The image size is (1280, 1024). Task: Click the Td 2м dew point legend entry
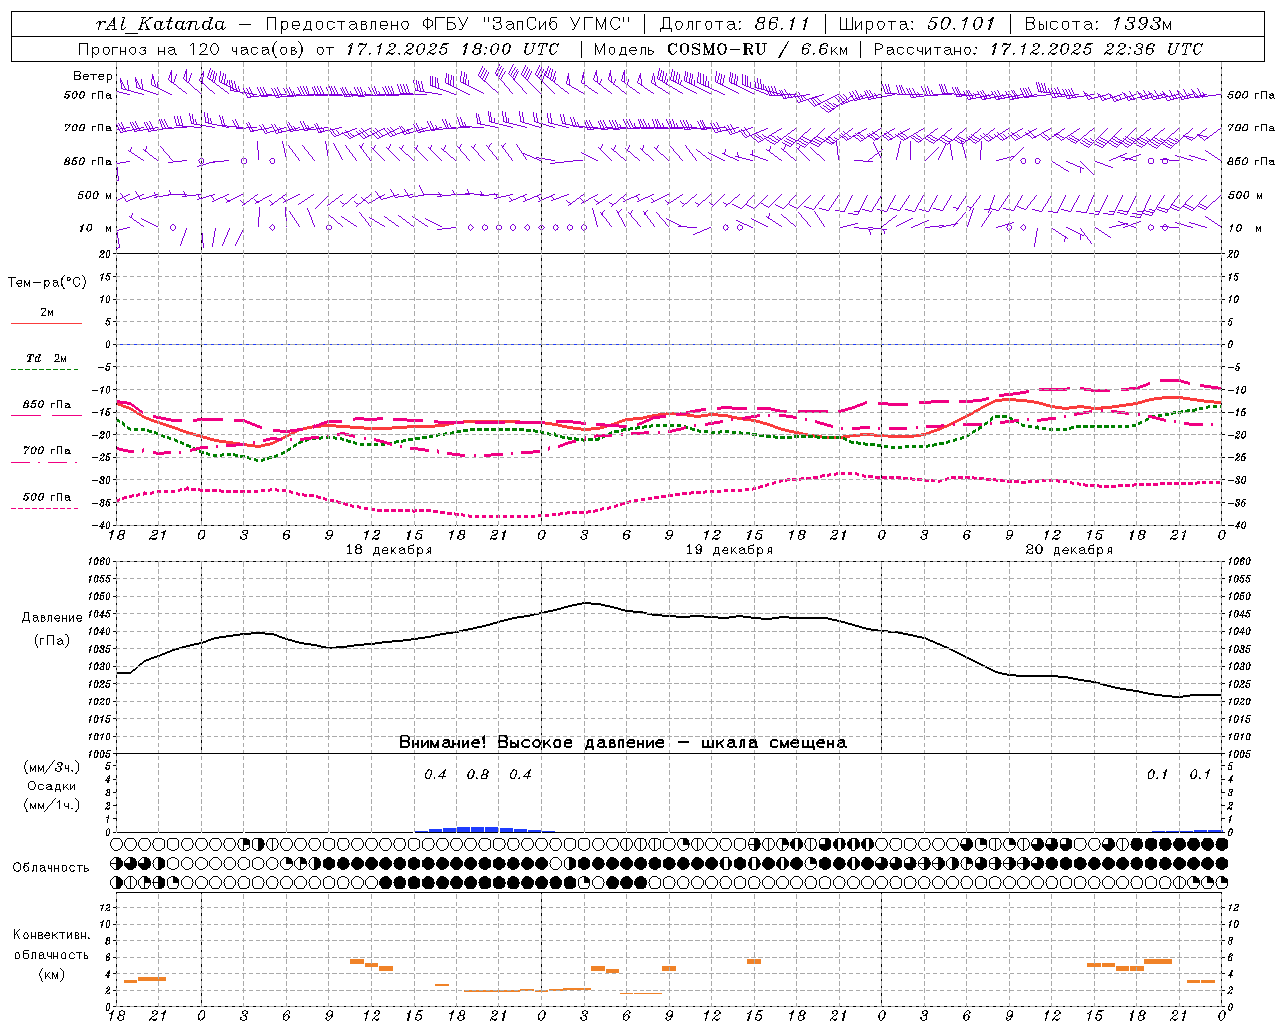46,358
